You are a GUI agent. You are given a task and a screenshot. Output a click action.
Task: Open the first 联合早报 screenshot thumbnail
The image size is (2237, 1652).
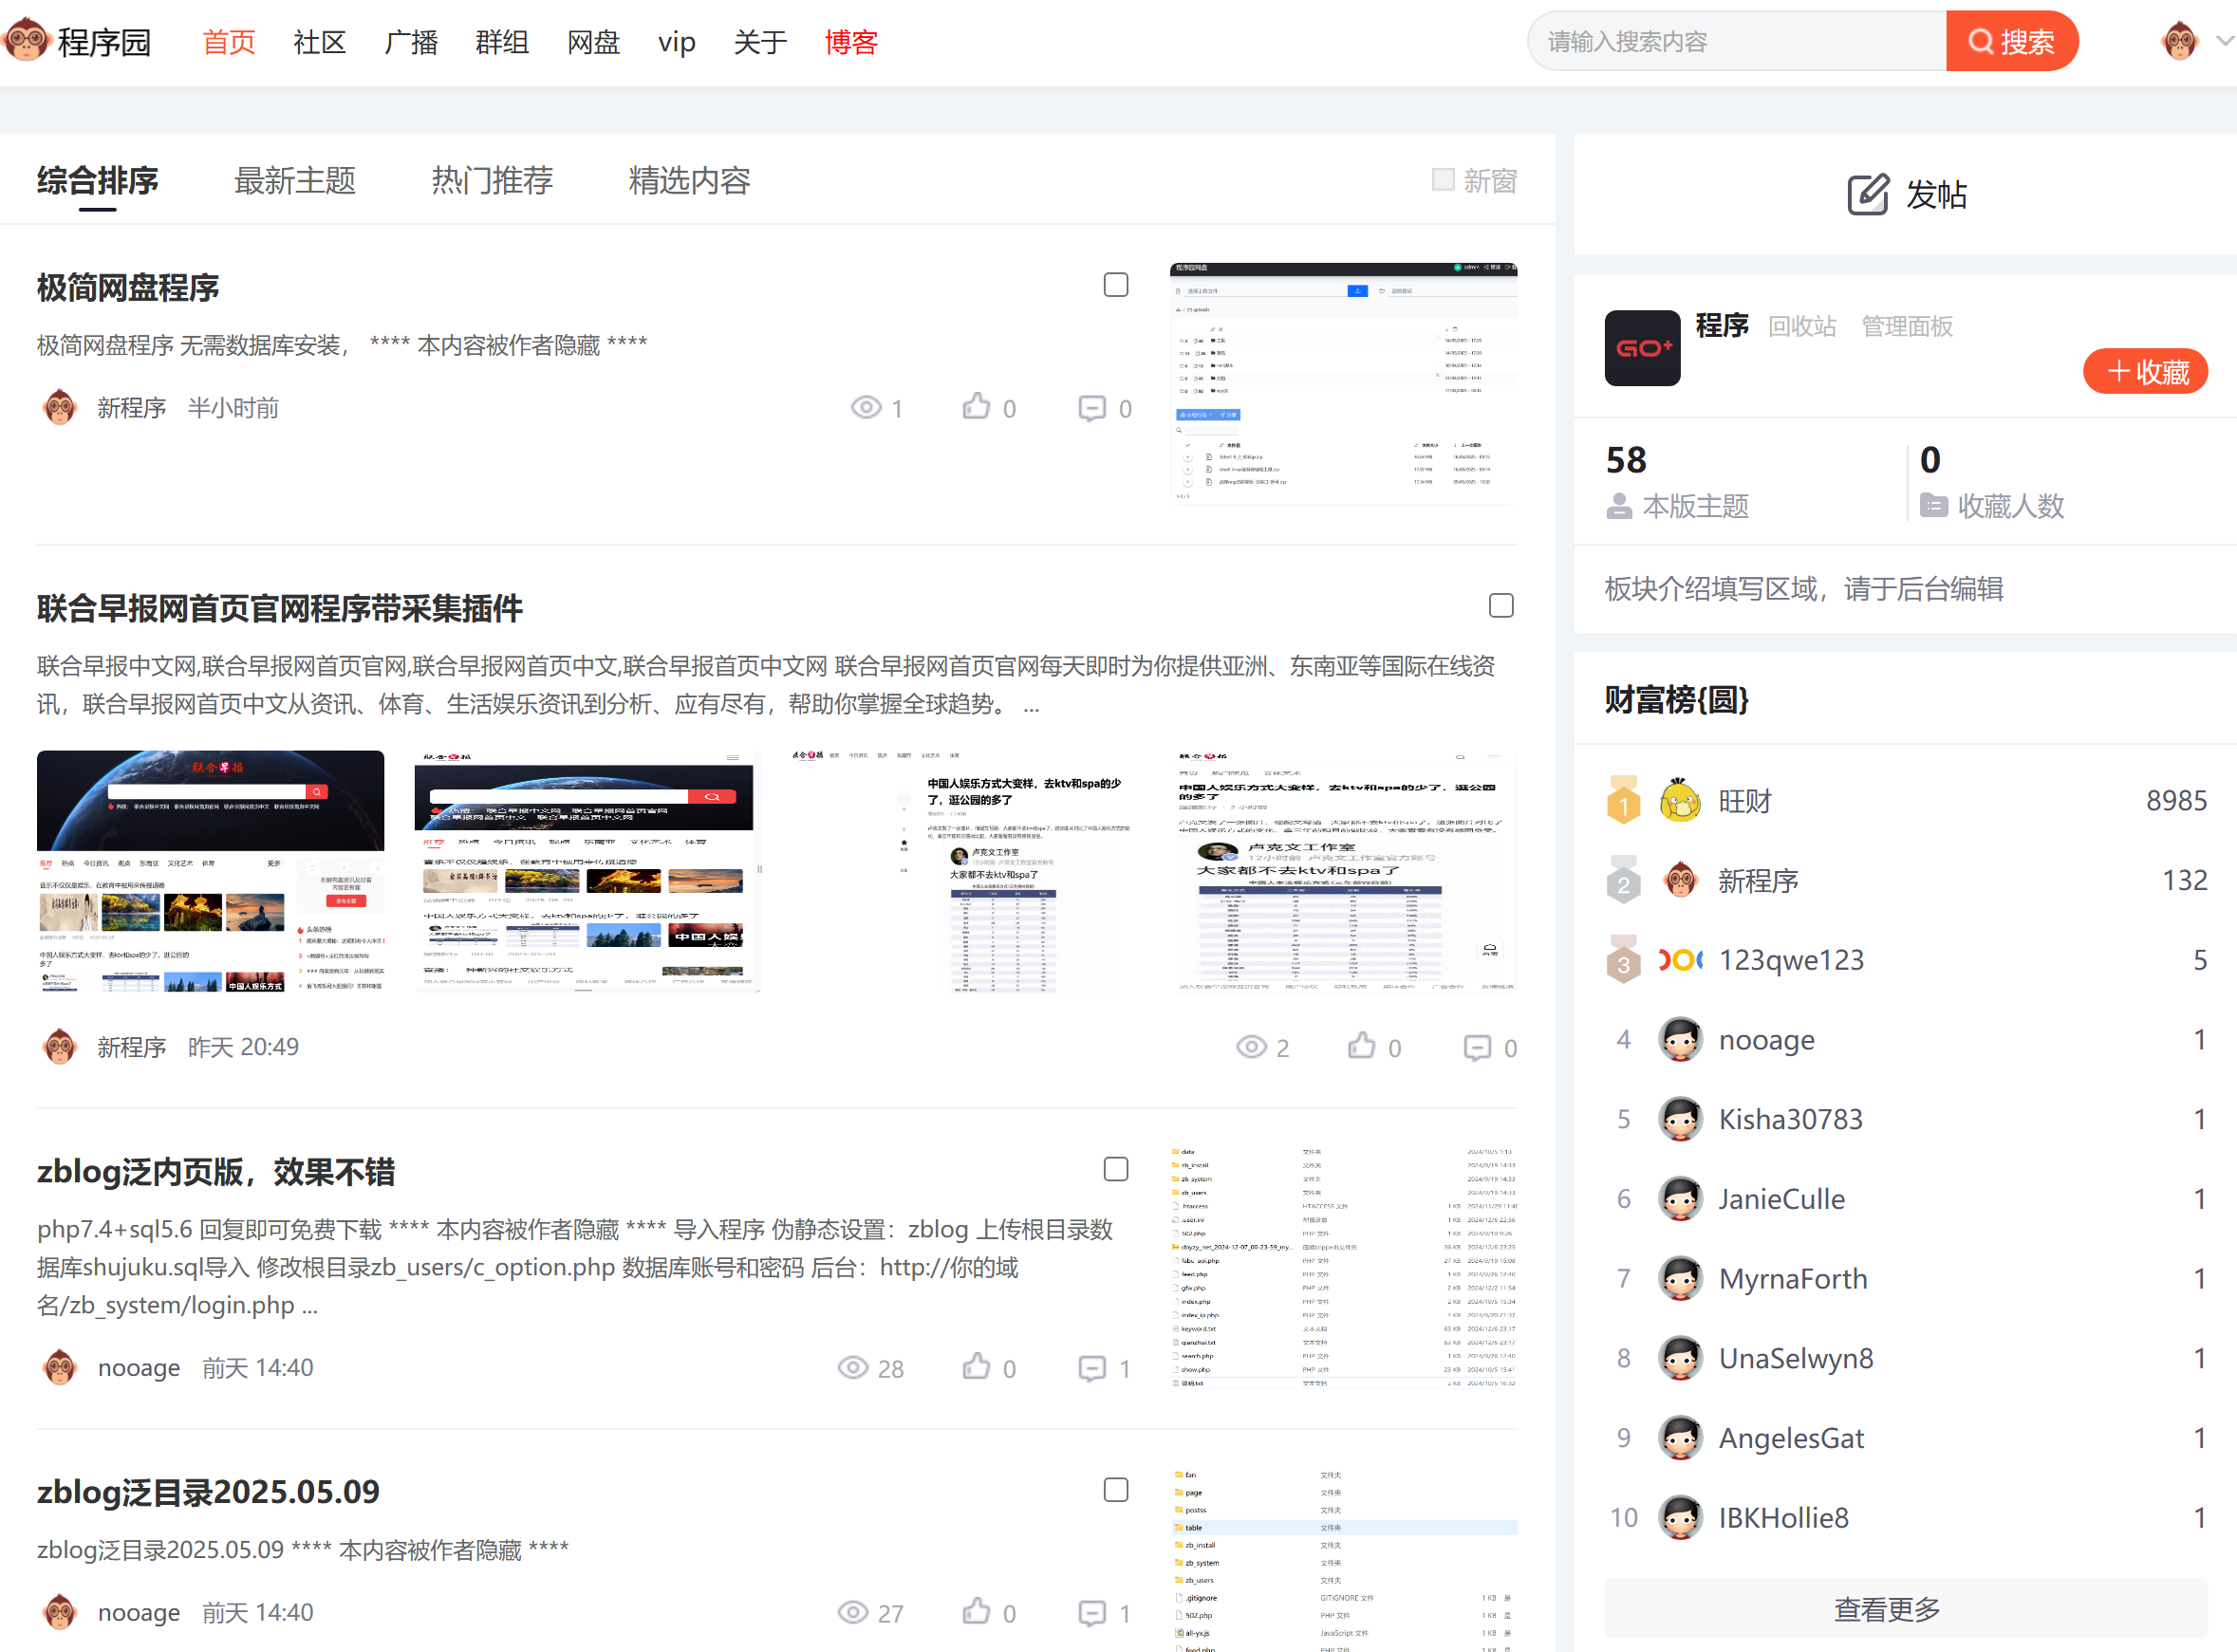[210, 871]
